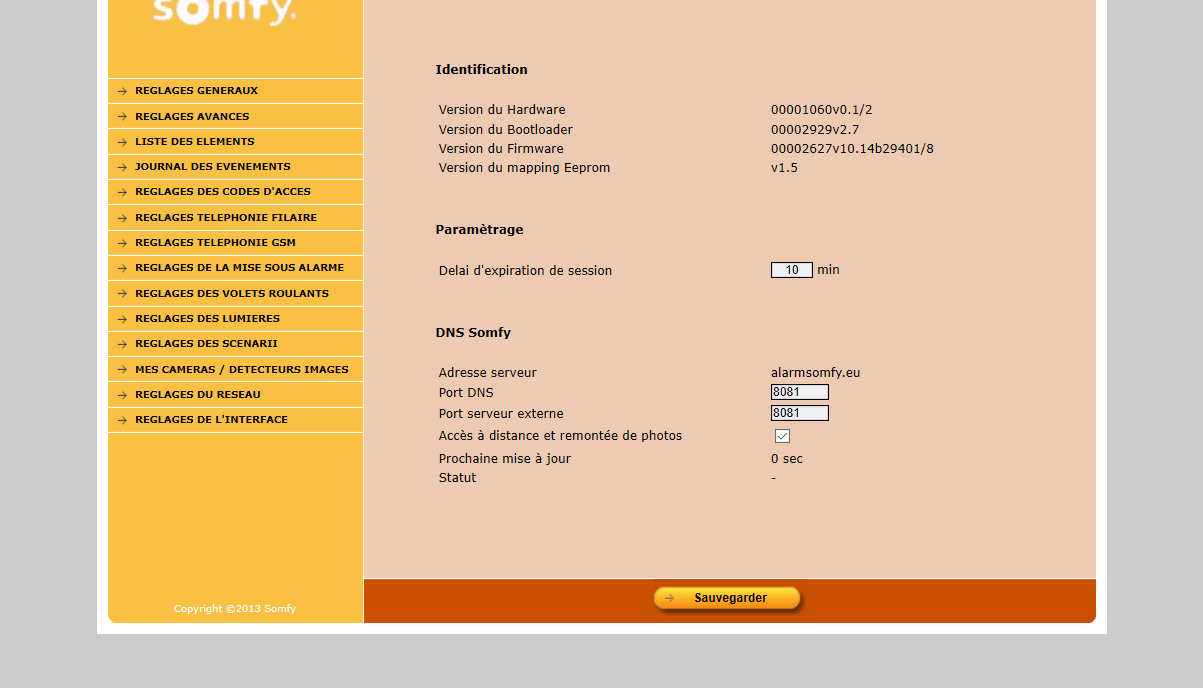The image size is (1203, 688).
Task: Open REGLAGES DES VOLETS ROULANTS
Action: click(x=235, y=294)
